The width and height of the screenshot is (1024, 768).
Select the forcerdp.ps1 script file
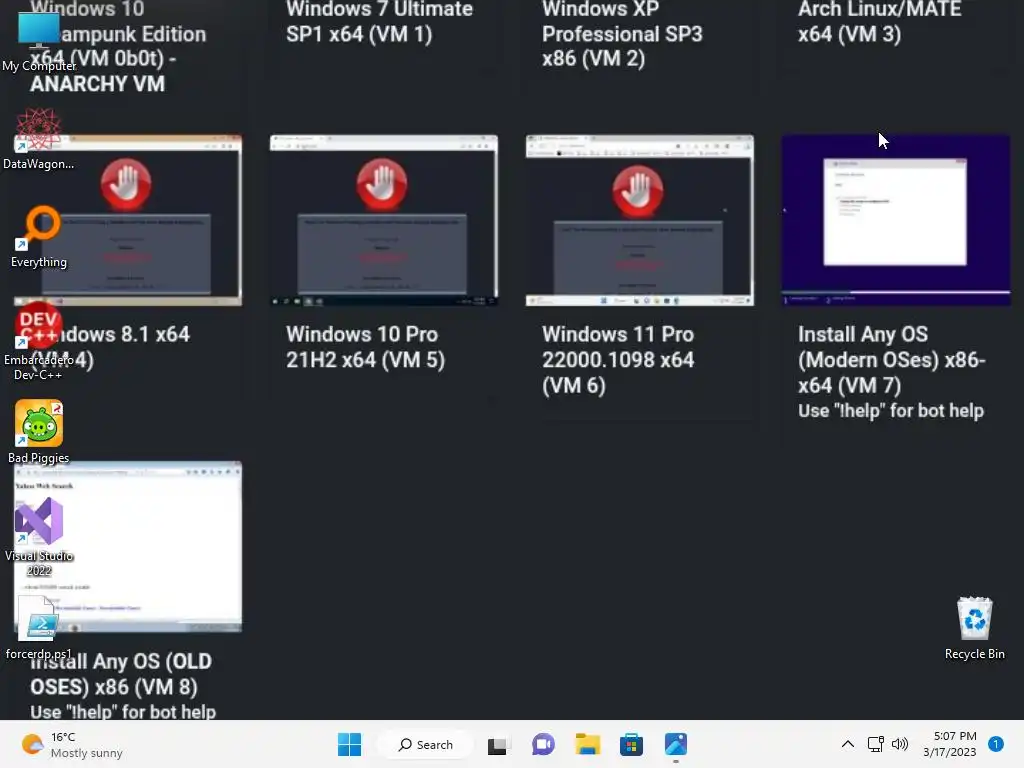pos(39,628)
